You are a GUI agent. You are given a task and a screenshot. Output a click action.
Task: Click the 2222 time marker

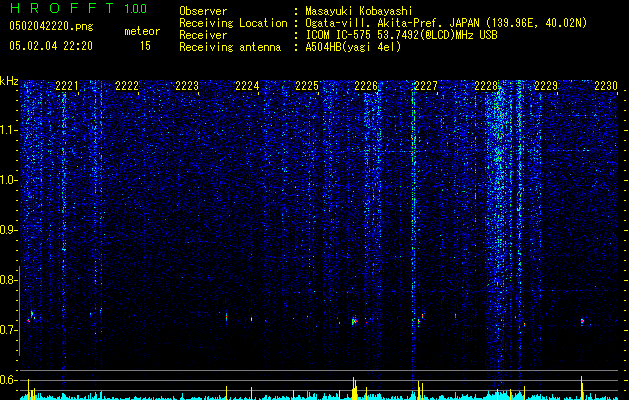(x=127, y=86)
